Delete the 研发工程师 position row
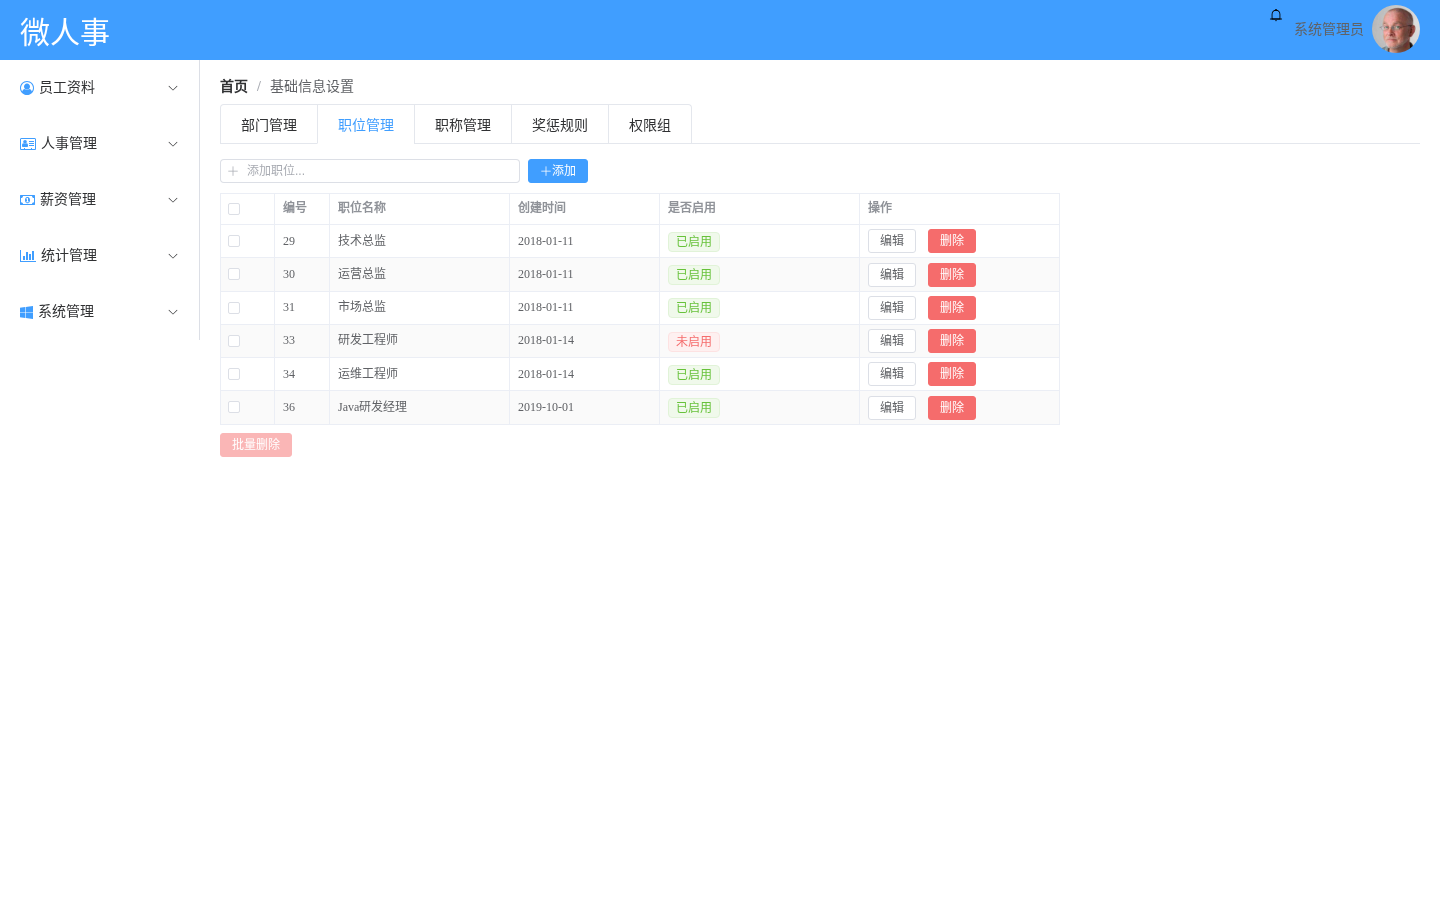This screenshot has width=1440, height=900. [952, 341]
